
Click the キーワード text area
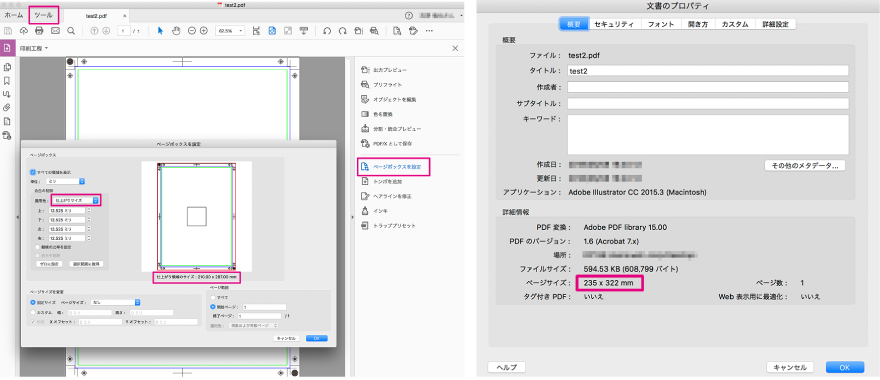[x=707, y=134]
